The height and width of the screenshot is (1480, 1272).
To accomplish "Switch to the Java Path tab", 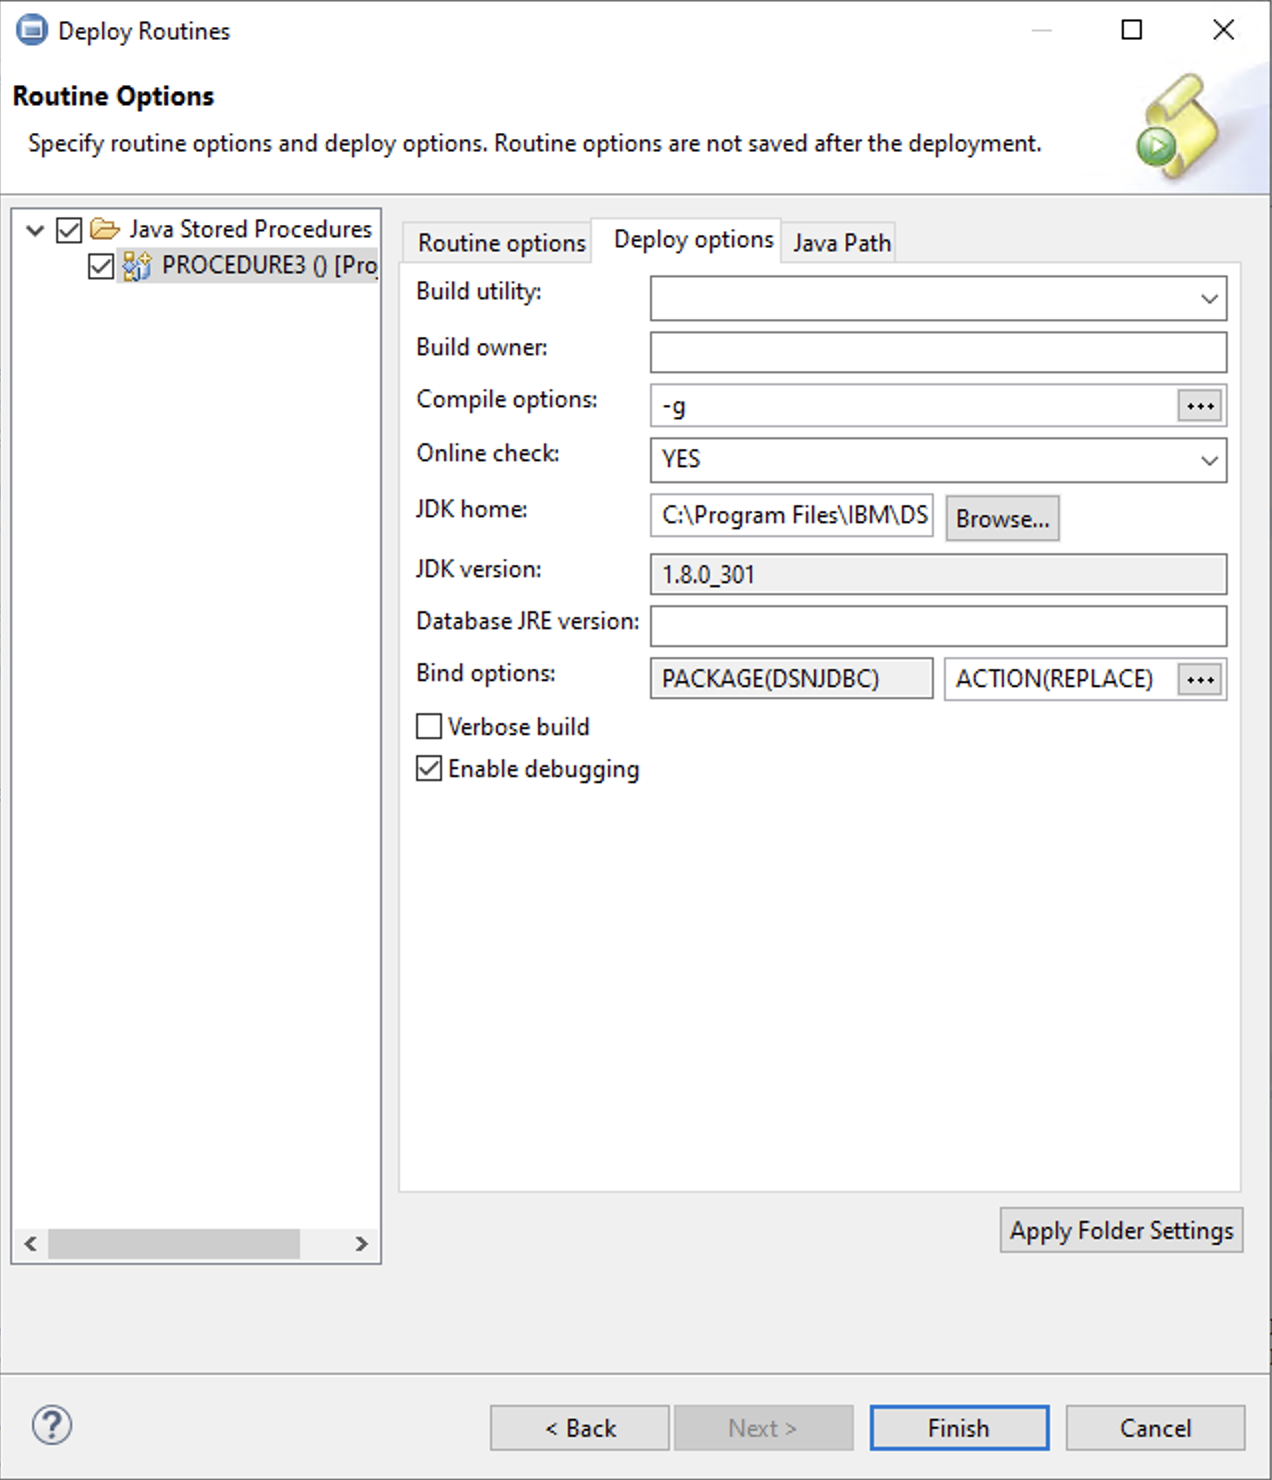I will point(841,243).
